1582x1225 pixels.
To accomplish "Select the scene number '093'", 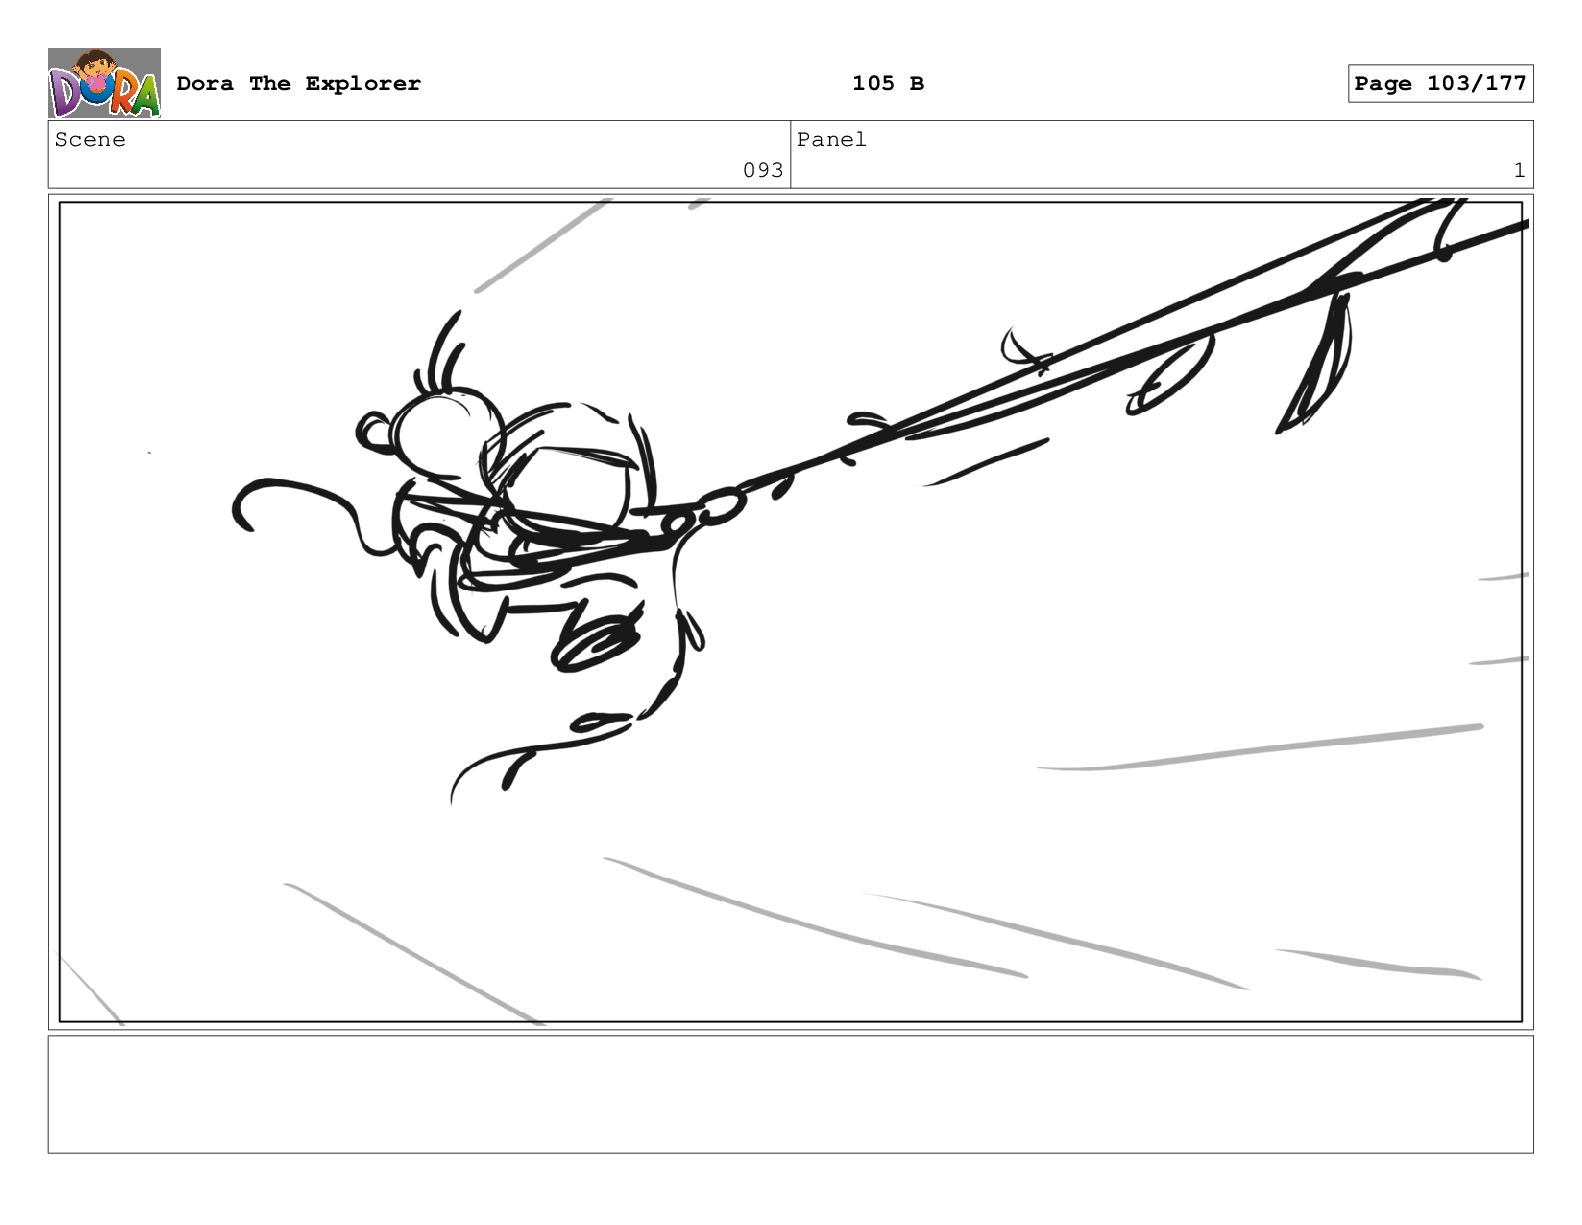I will pos(763,171).
